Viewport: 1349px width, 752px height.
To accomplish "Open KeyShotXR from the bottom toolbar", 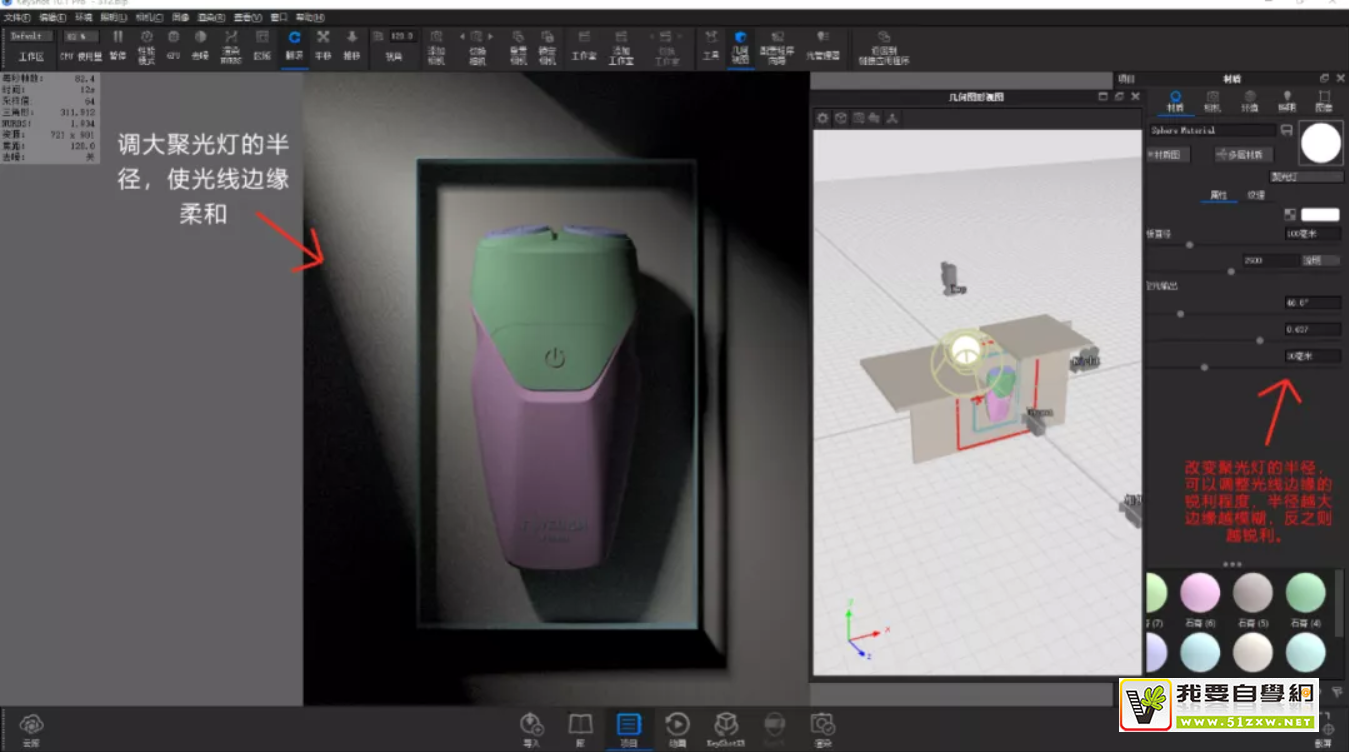I will pos(726,728).
